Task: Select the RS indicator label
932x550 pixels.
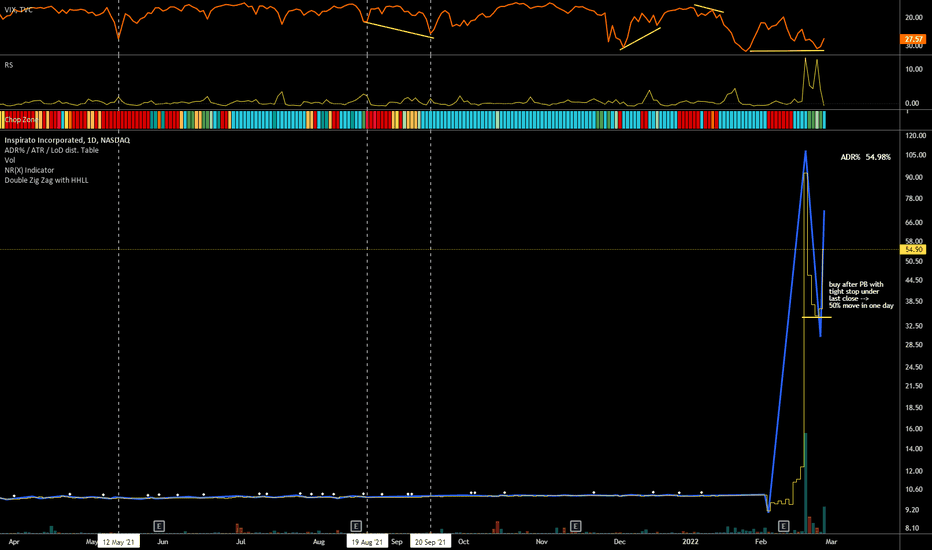Action: pyautogui.click(x=9, y=65)
